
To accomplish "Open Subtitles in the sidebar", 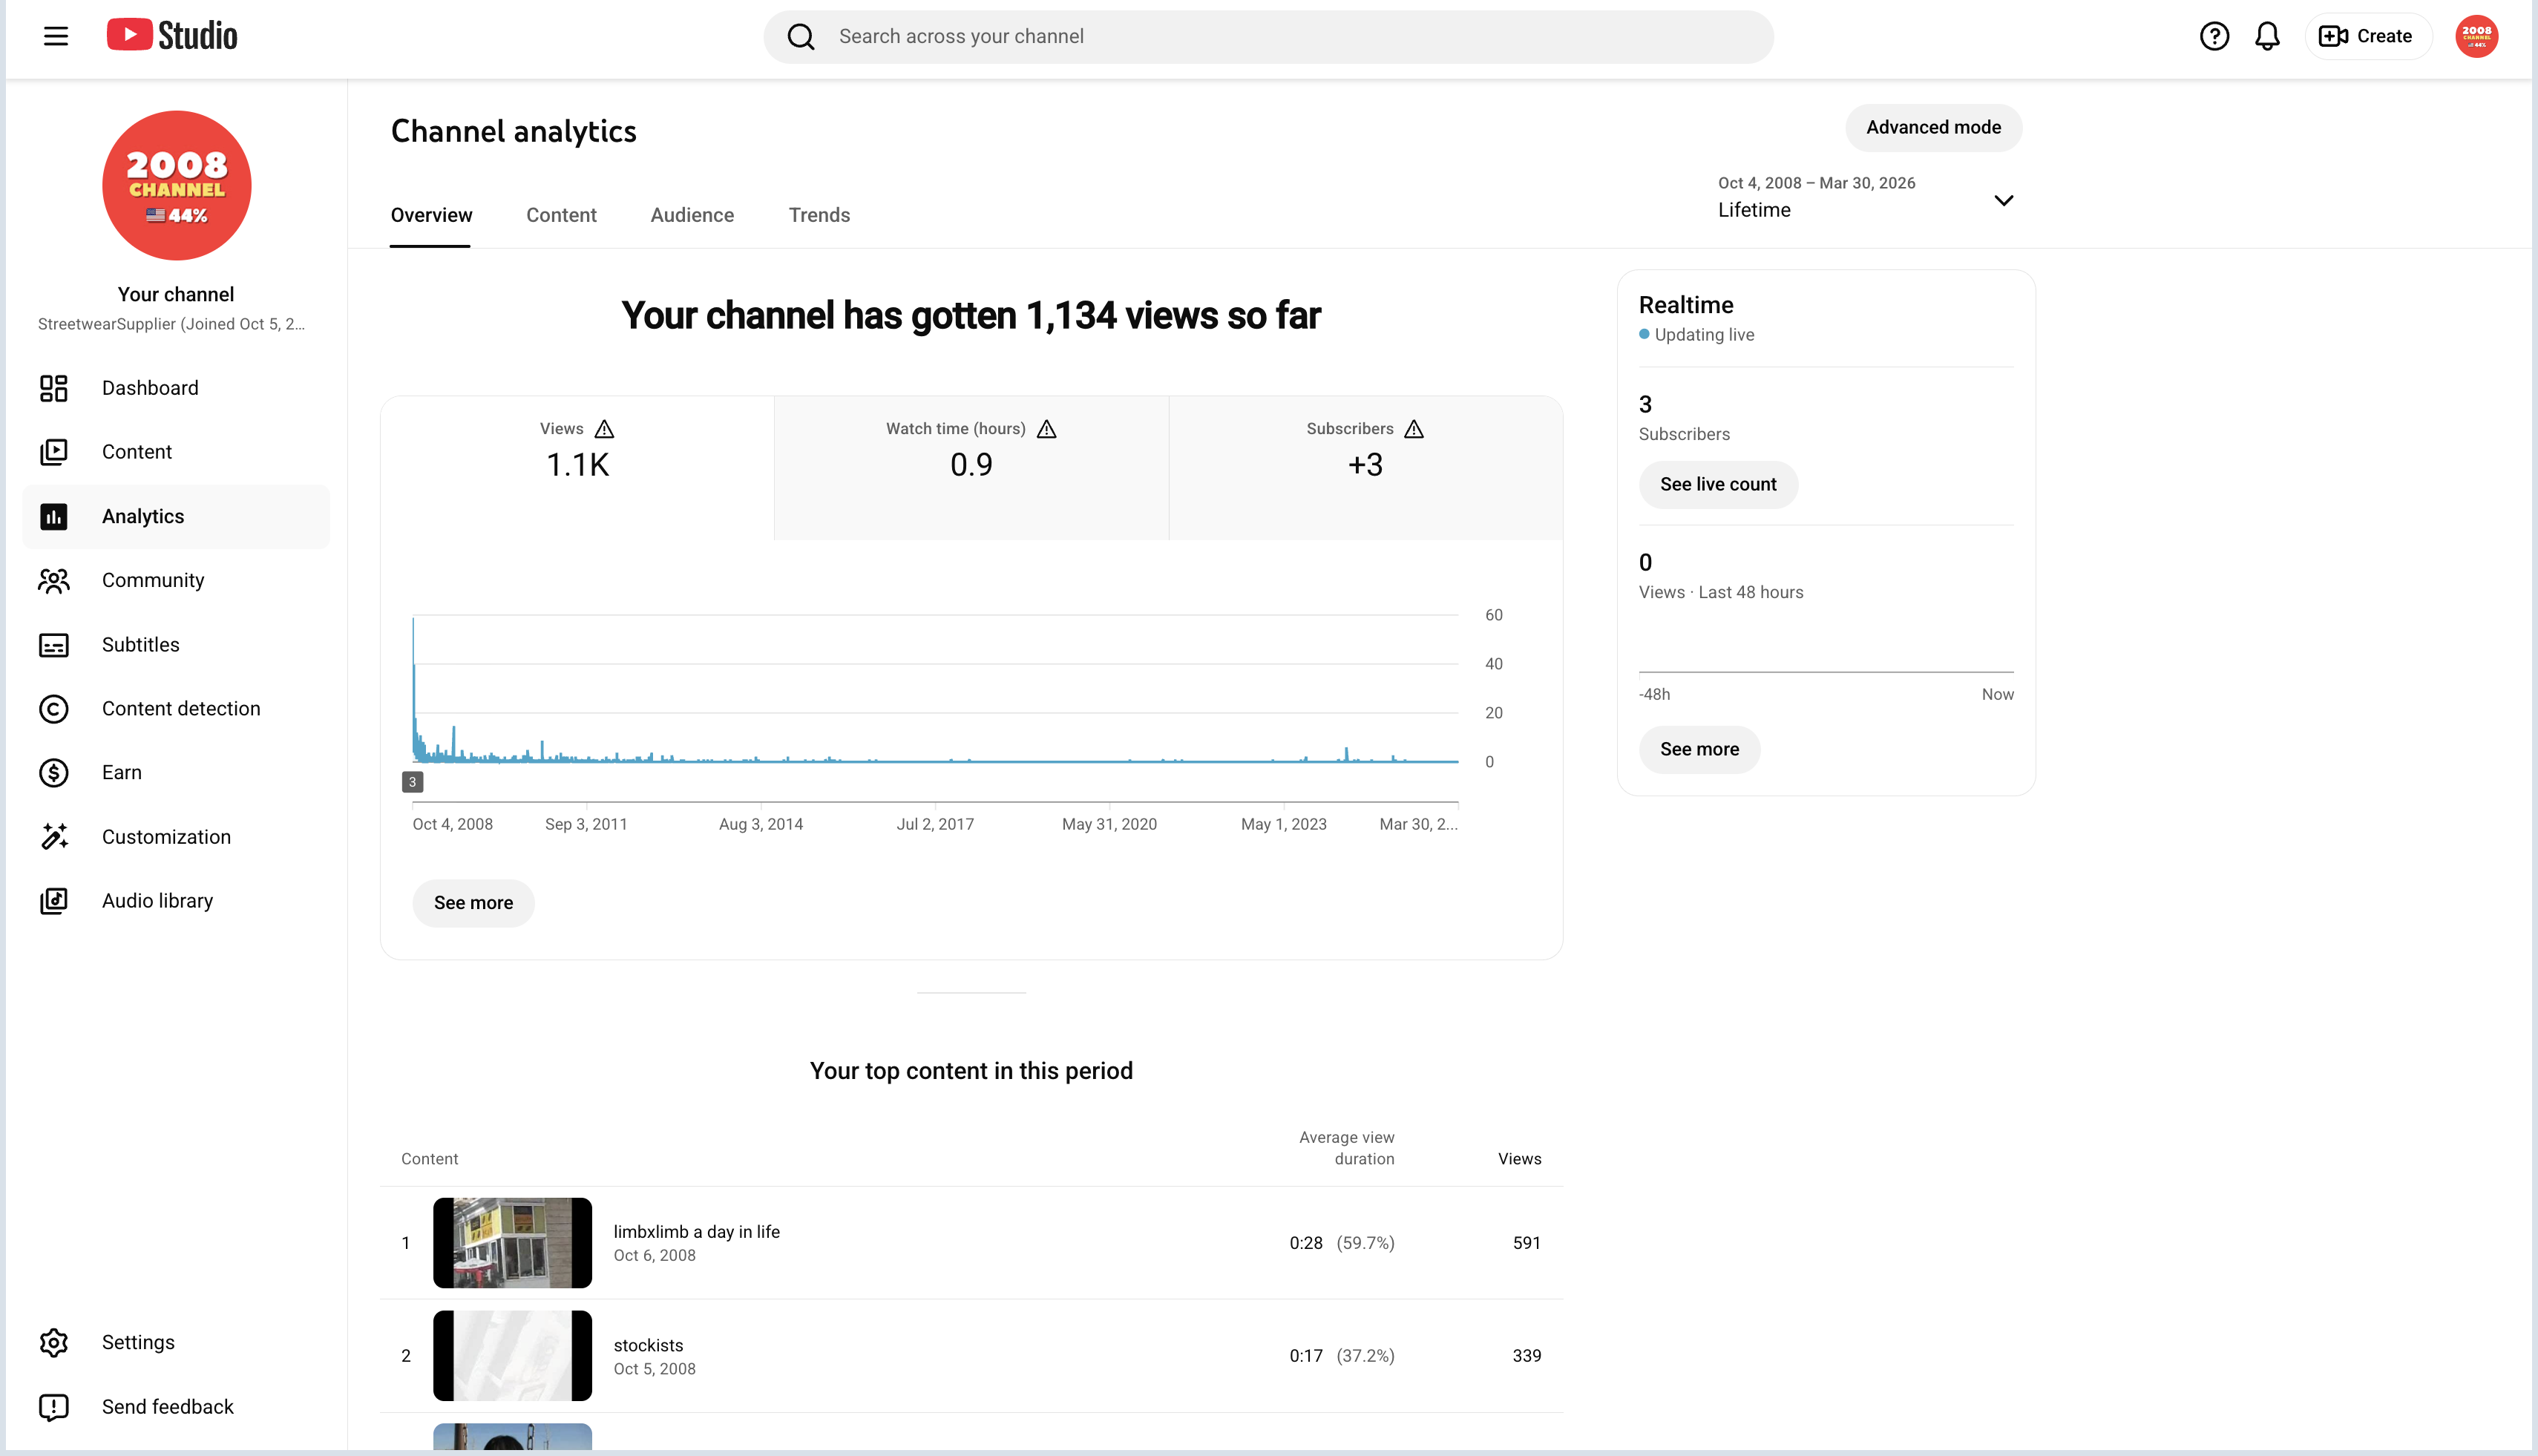I will [176, 645].
